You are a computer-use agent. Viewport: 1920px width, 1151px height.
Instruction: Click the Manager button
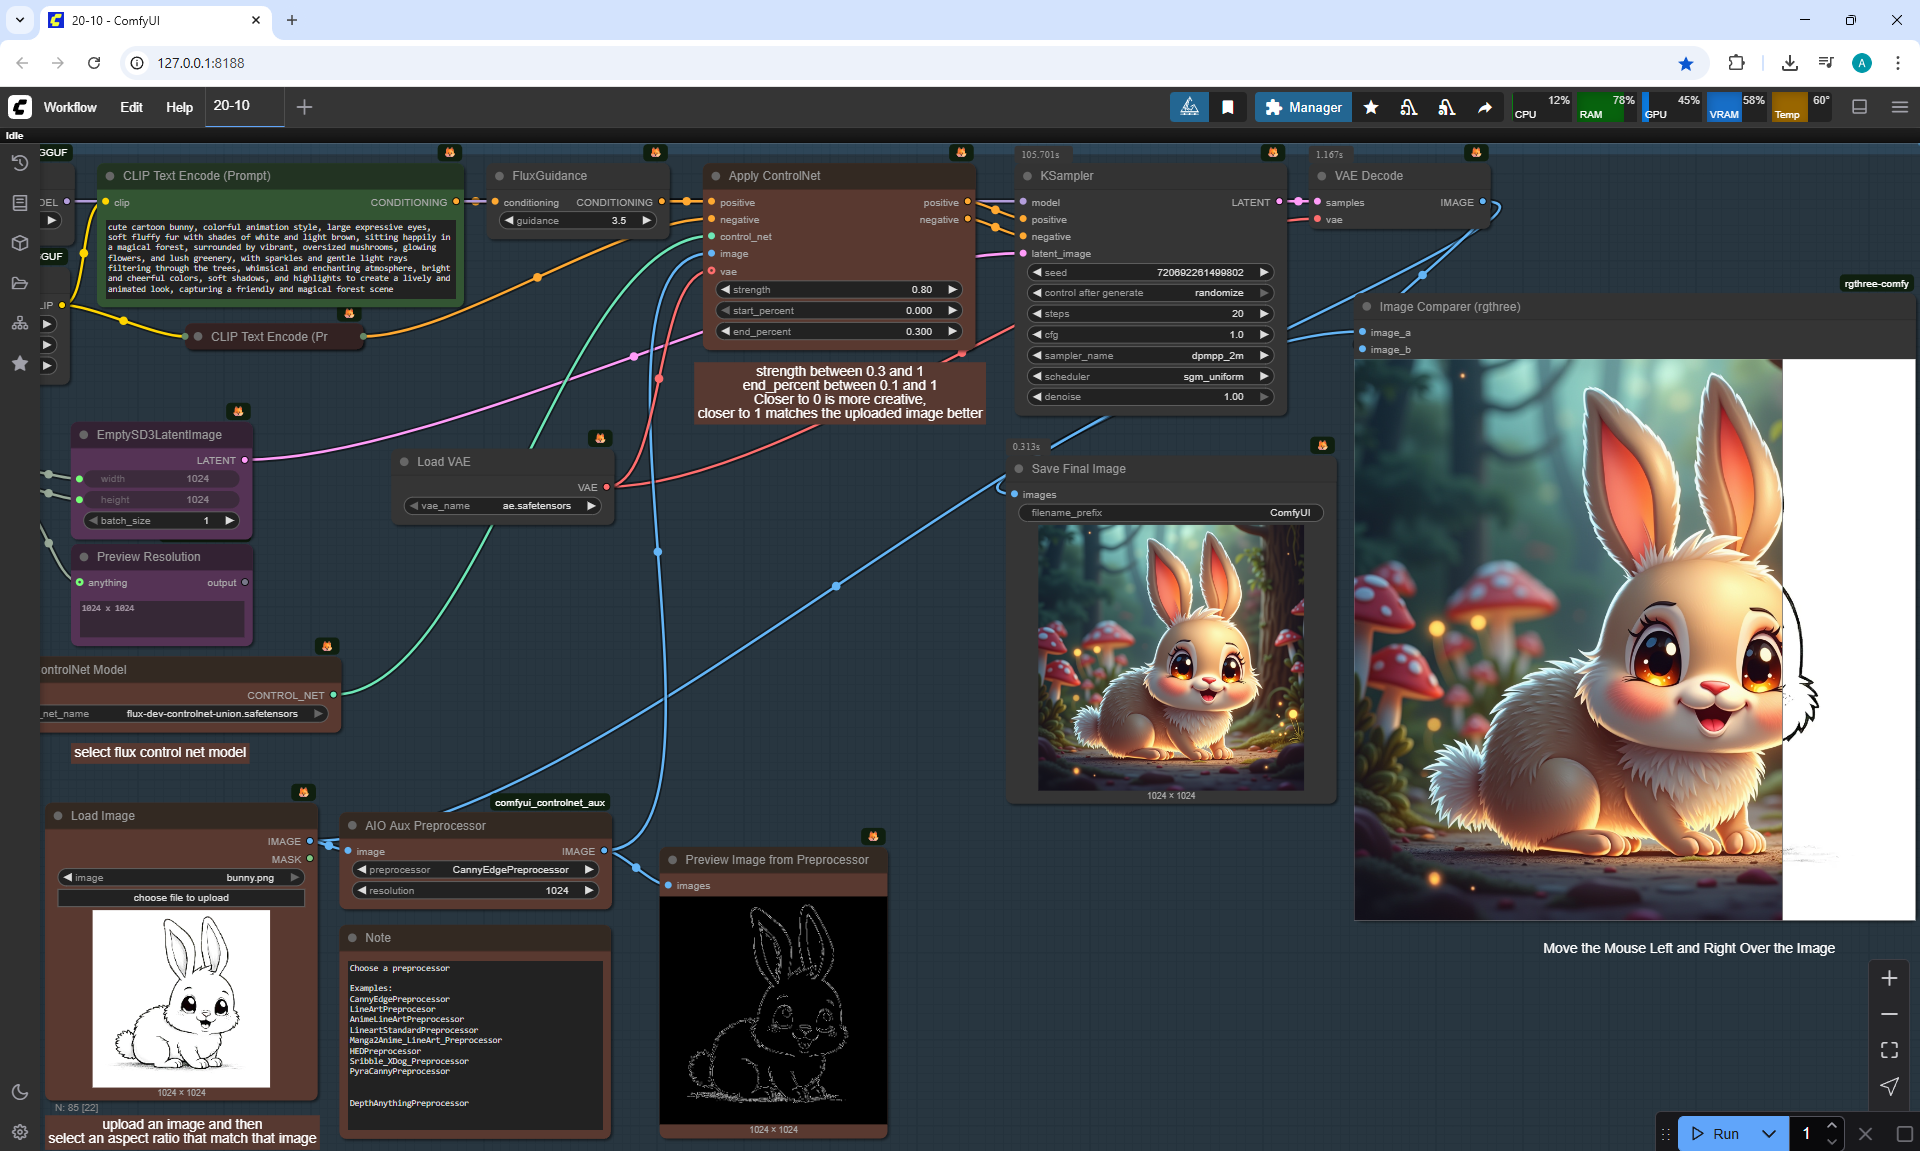pos(1303,107)
